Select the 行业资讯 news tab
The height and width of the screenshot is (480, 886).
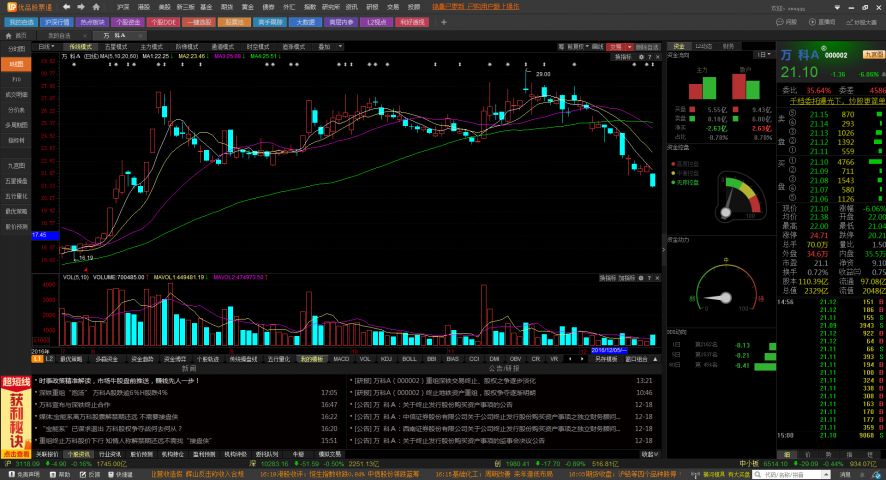110,454
